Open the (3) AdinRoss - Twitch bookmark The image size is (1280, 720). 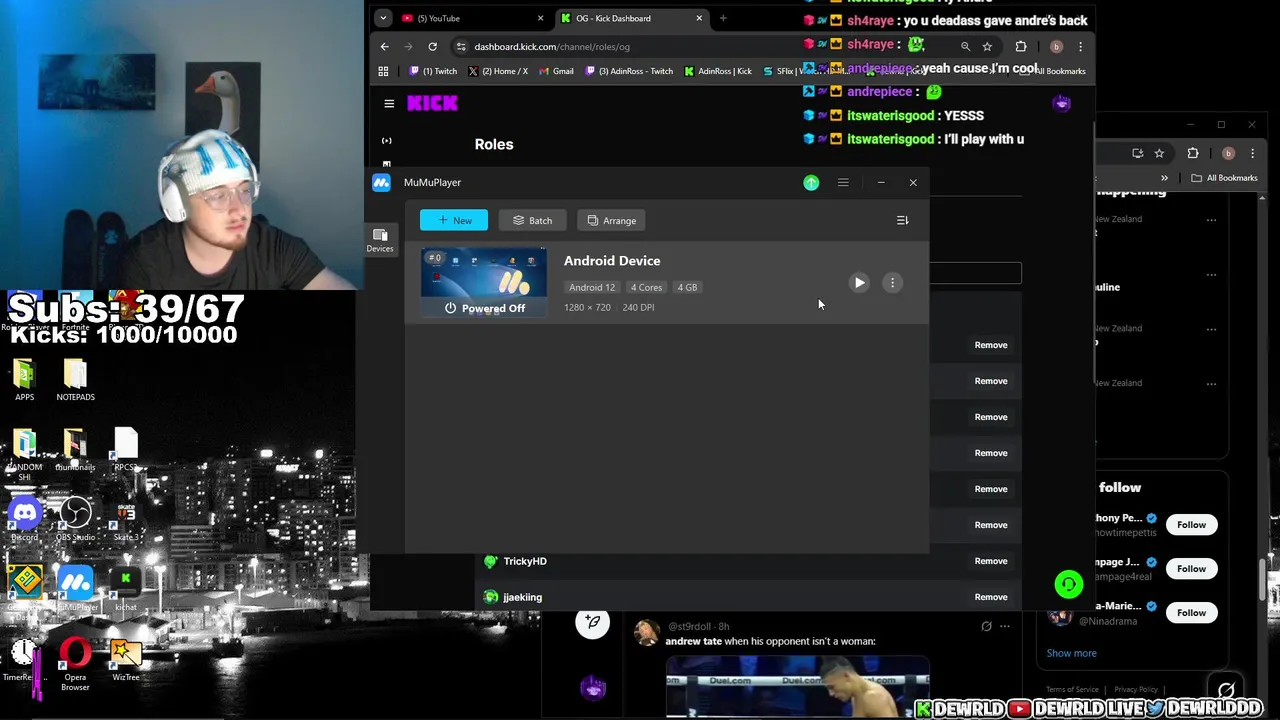coord(629,71)
